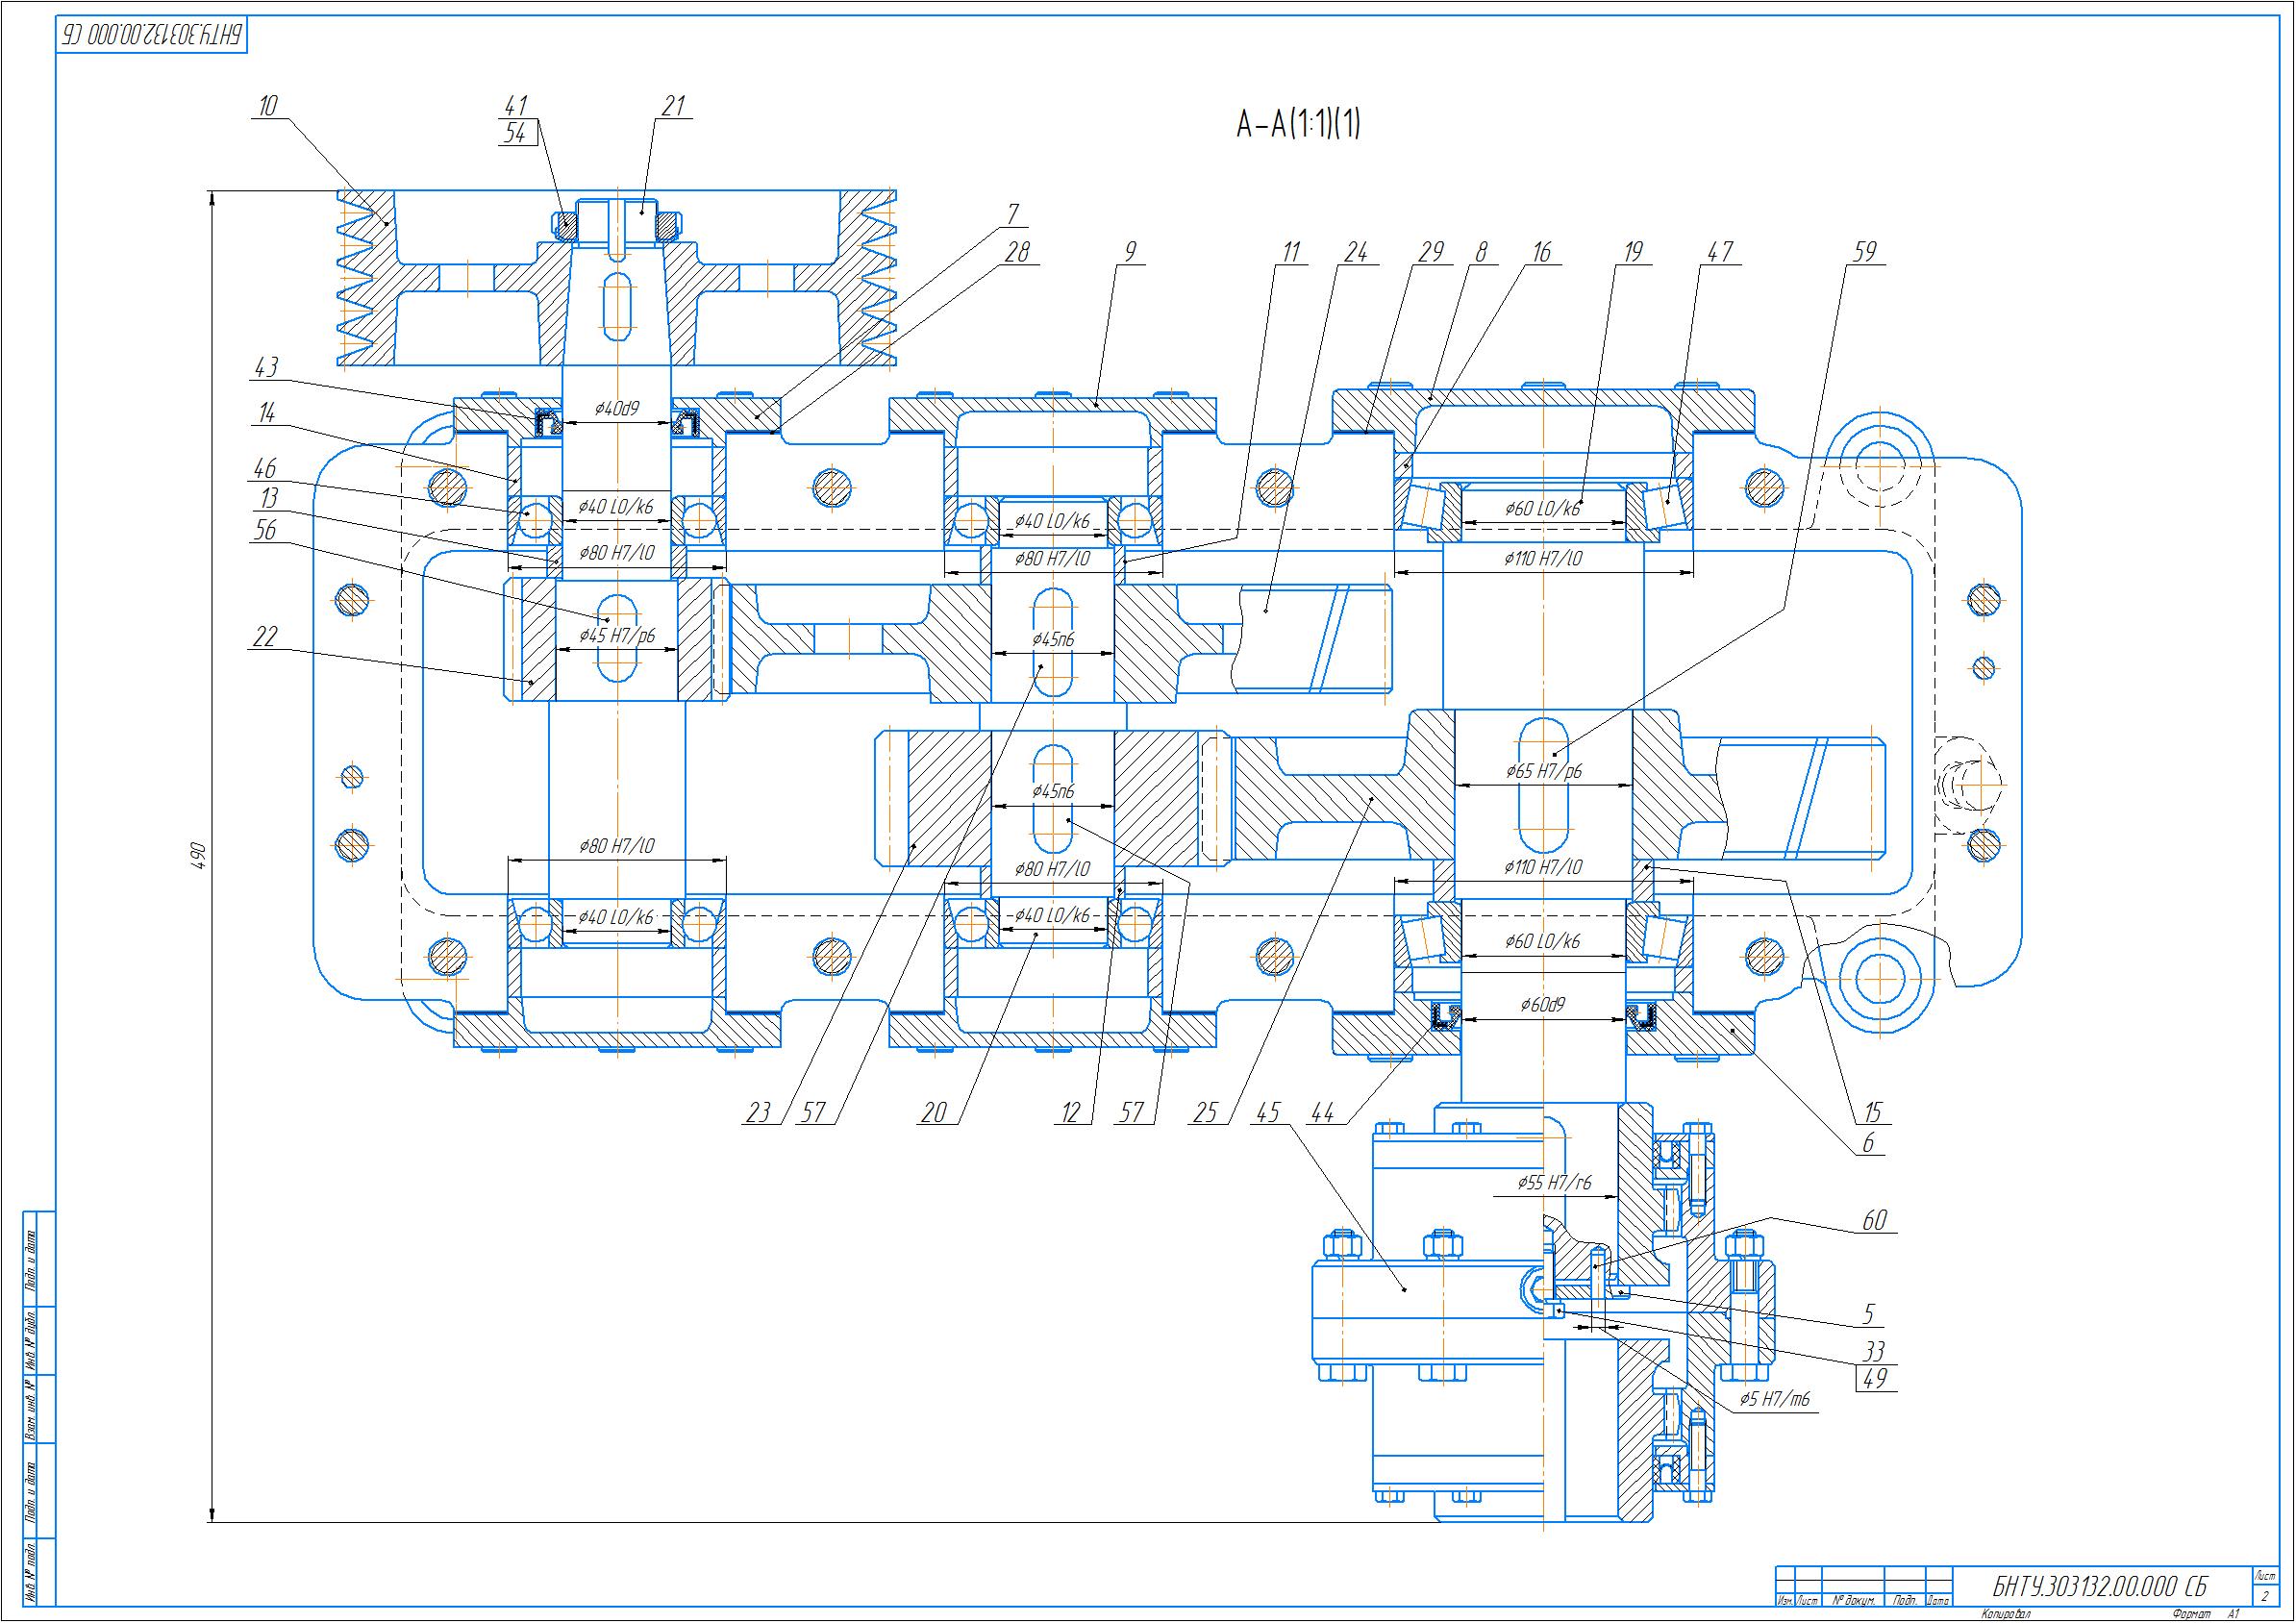Click the φ65 H7/p6 dimension text
Image resolution: width=2296 pixels, height=1623 pixels.
click(x=1544, y=771)
